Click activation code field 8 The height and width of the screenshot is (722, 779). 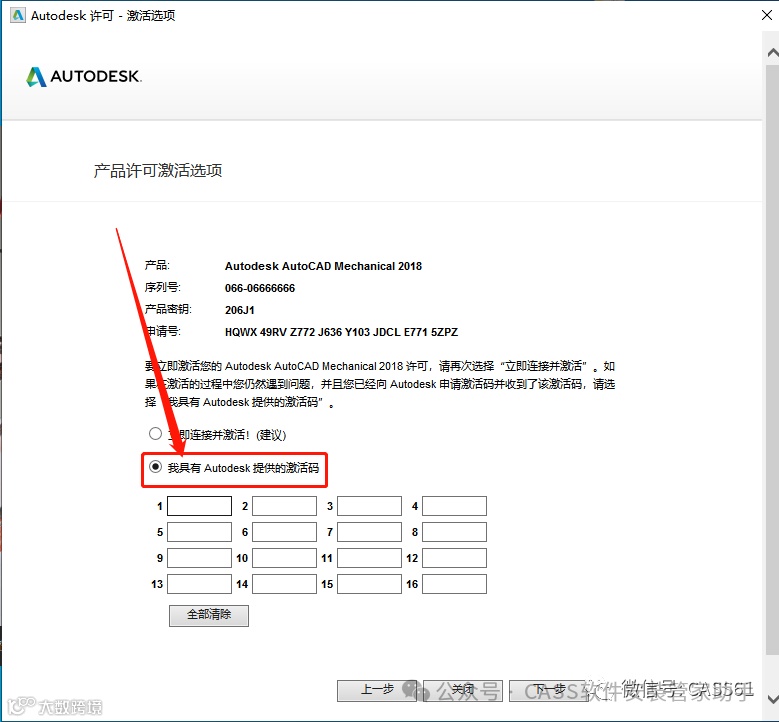click(x=454, y=532)
